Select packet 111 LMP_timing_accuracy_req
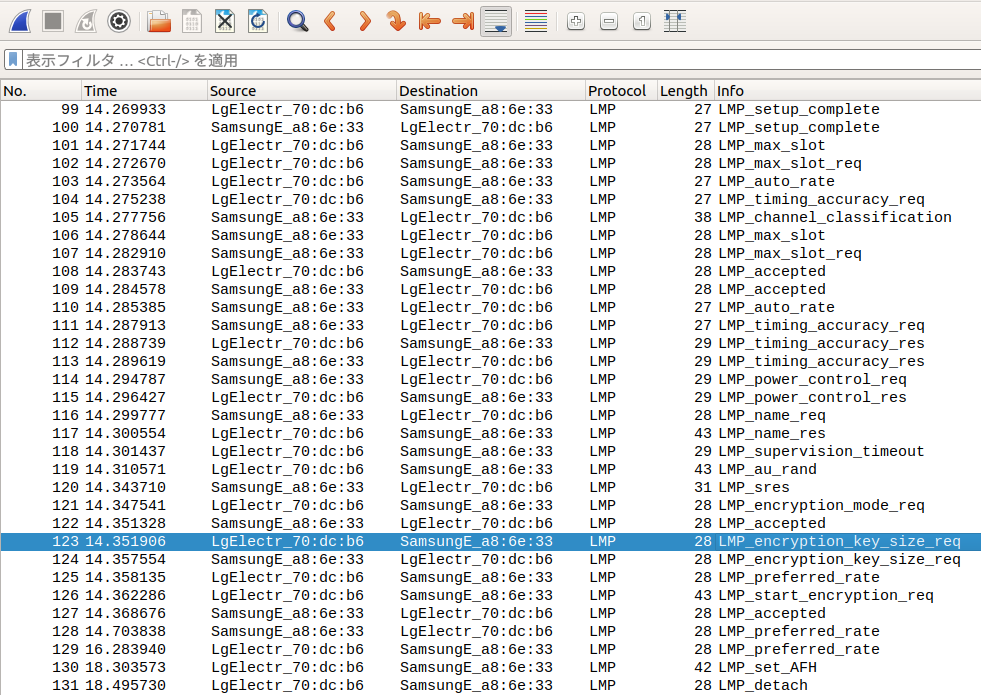 (x=490, y=325)
